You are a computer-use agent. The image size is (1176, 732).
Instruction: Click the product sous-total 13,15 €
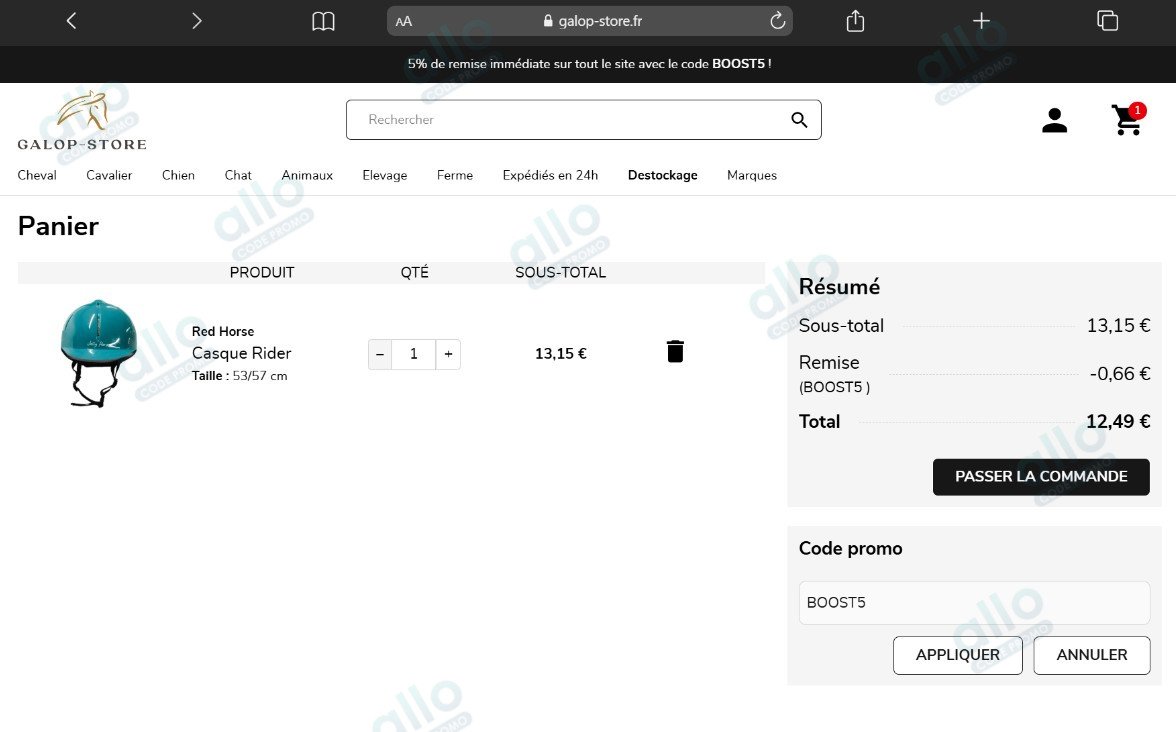[560, 354]
